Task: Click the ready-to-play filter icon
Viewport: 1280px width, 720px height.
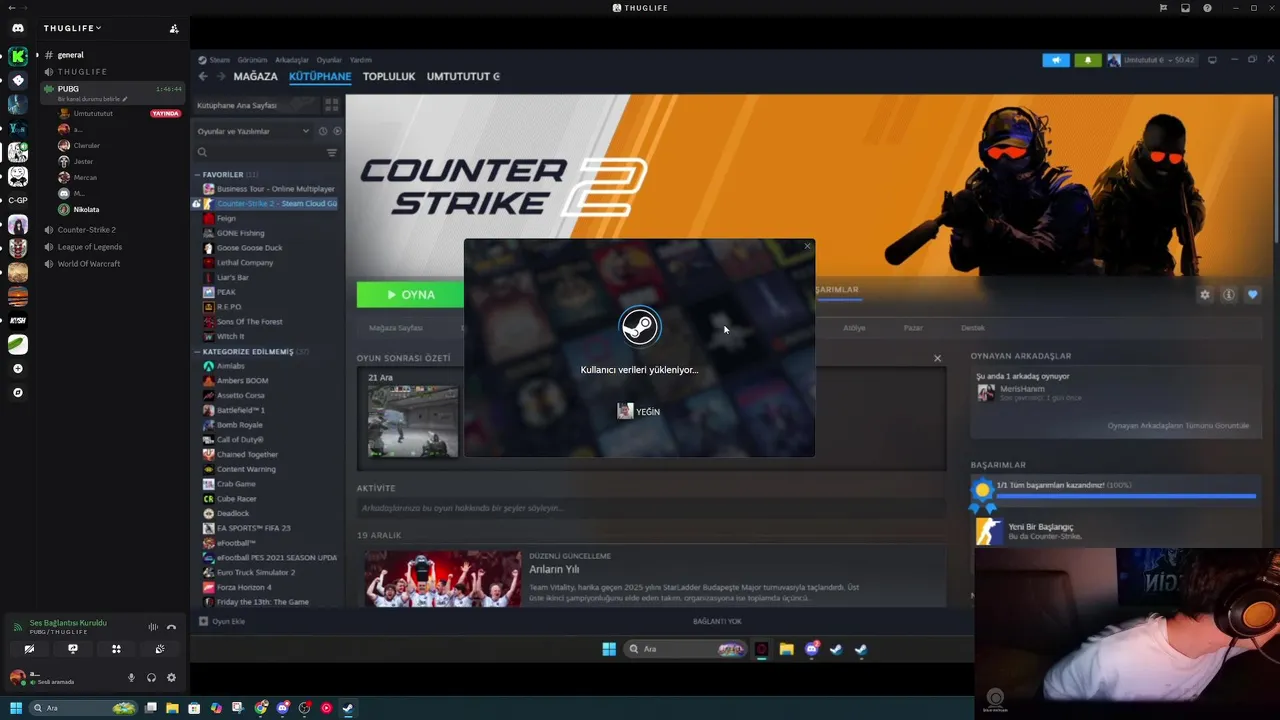Action: coord(337,131)
